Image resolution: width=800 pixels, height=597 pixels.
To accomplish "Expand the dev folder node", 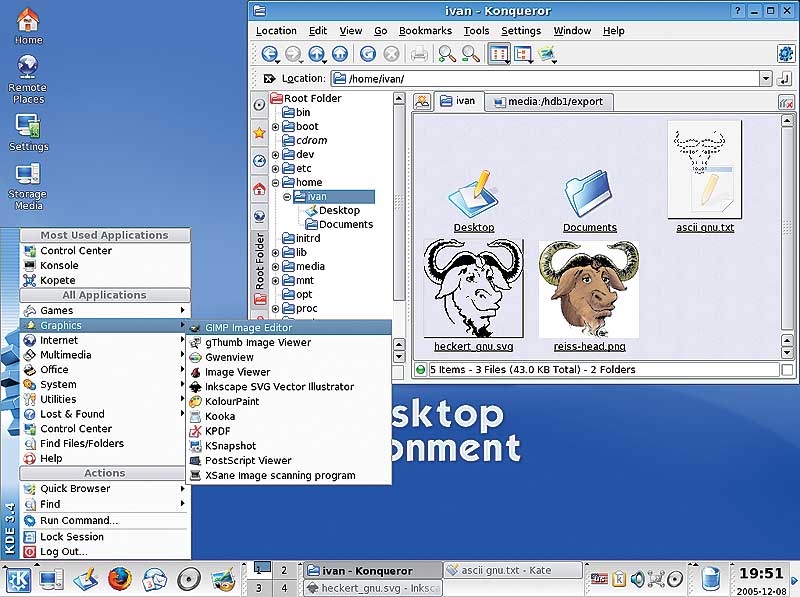I will click(x=276, y=155).
